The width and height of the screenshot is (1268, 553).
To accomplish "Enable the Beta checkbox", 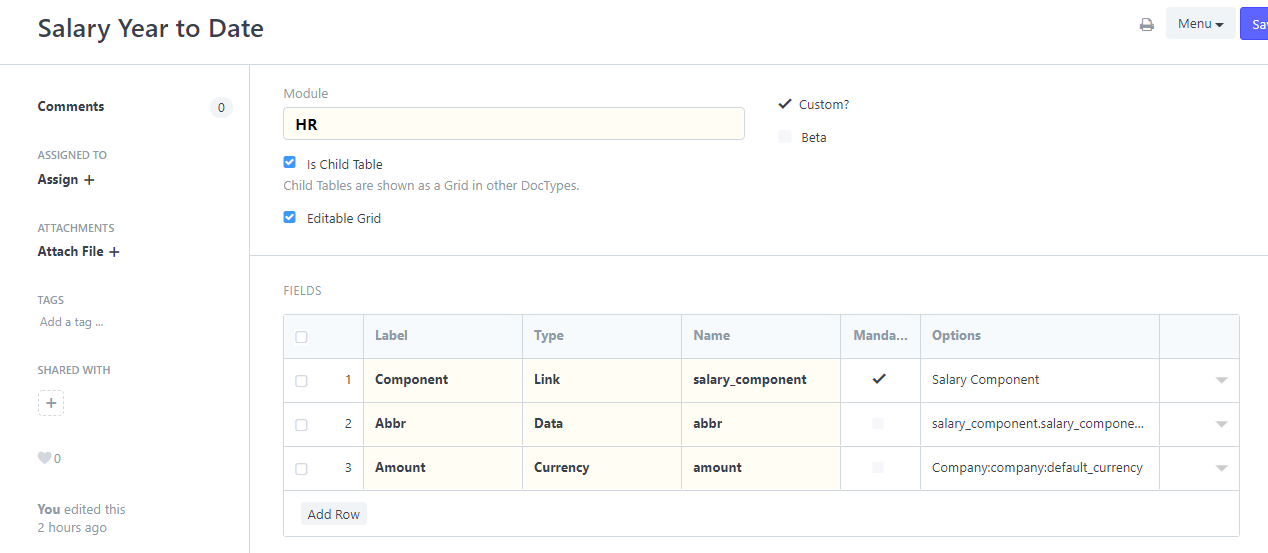I will [x=785, y=137].
